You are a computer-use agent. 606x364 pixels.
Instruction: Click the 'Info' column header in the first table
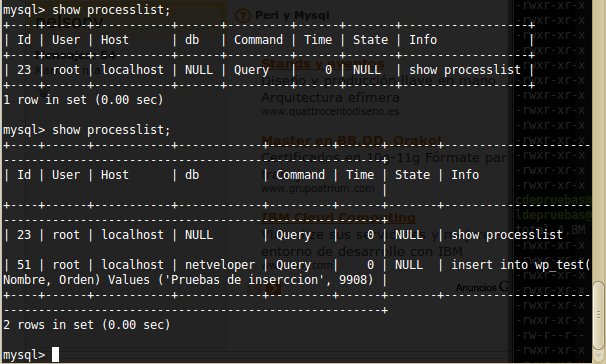click(x=423, y=40)
